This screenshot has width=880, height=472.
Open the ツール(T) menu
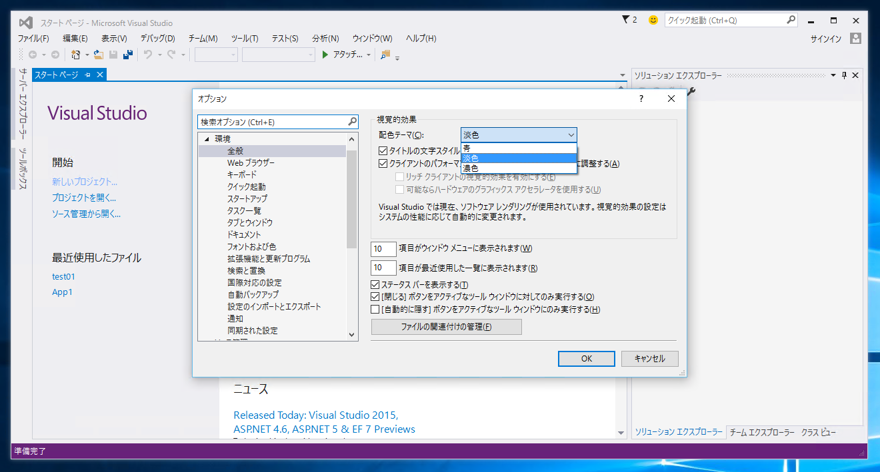245,38
